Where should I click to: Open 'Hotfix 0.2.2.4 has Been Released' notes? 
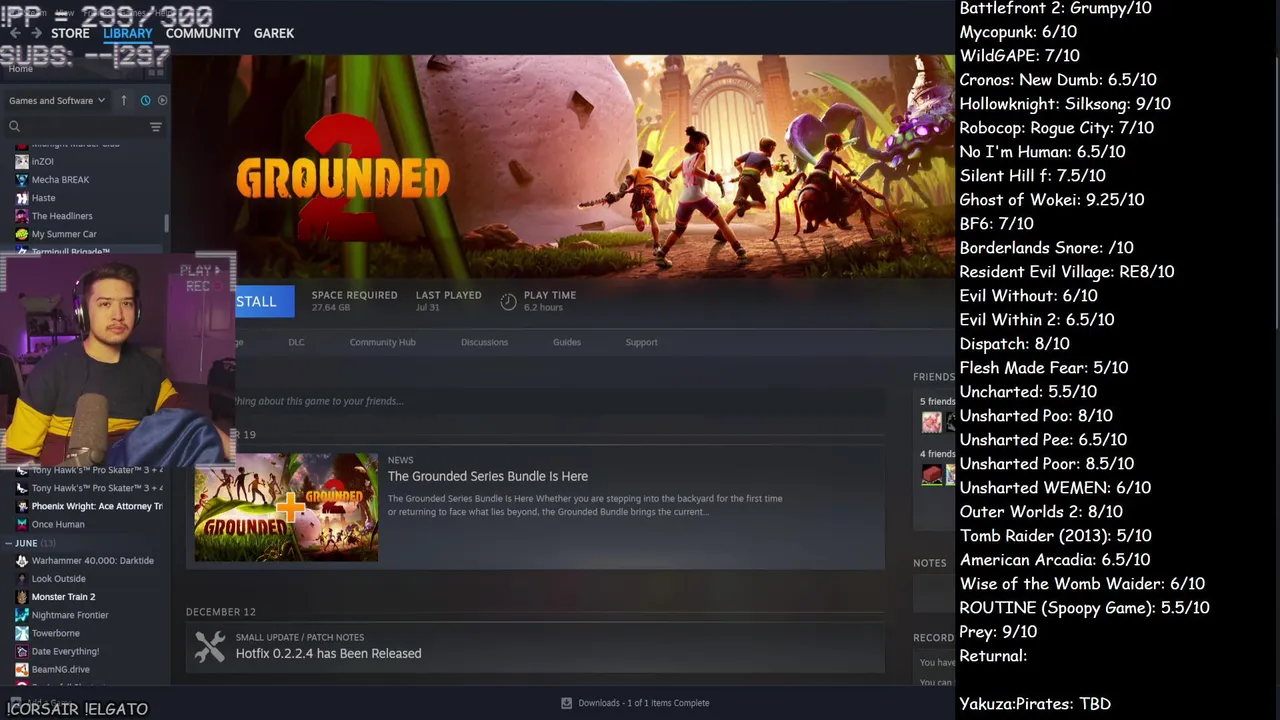[328, 654]
